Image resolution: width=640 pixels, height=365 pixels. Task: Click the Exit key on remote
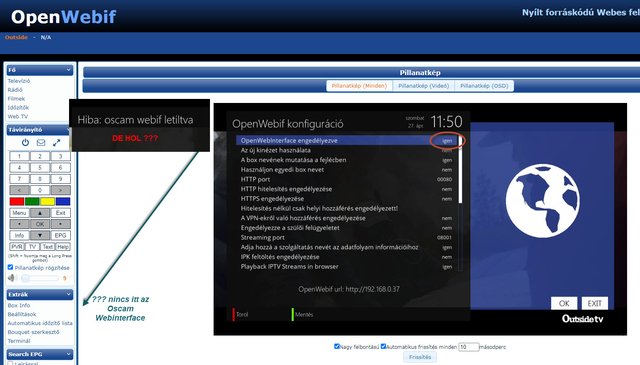coord(60,213)
